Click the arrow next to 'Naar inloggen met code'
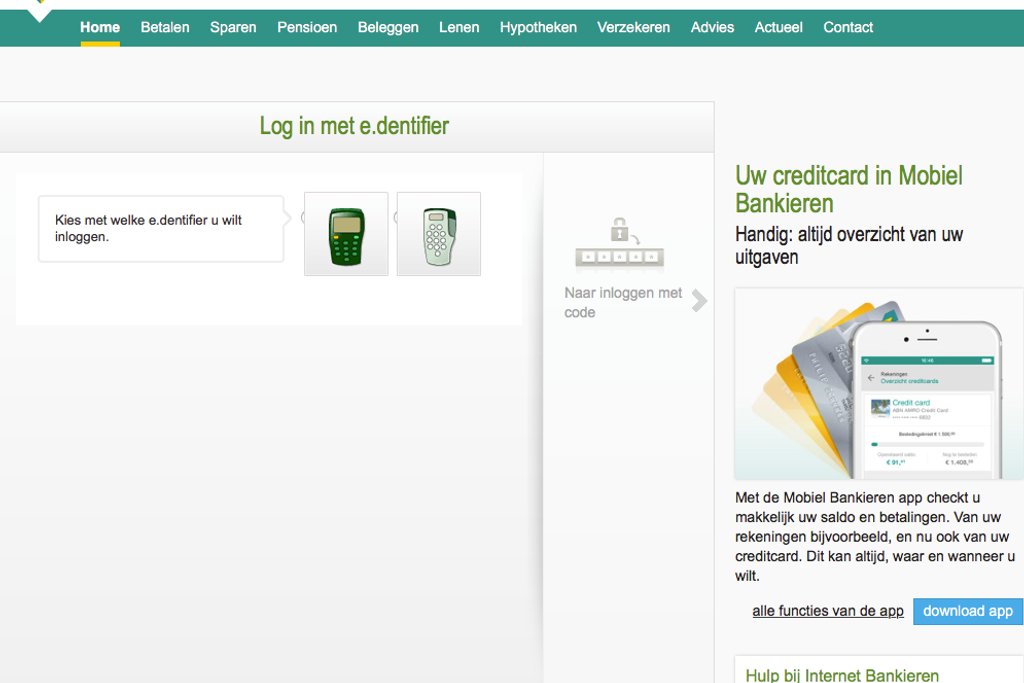The image size is (1024, 683). click(699, 301)
